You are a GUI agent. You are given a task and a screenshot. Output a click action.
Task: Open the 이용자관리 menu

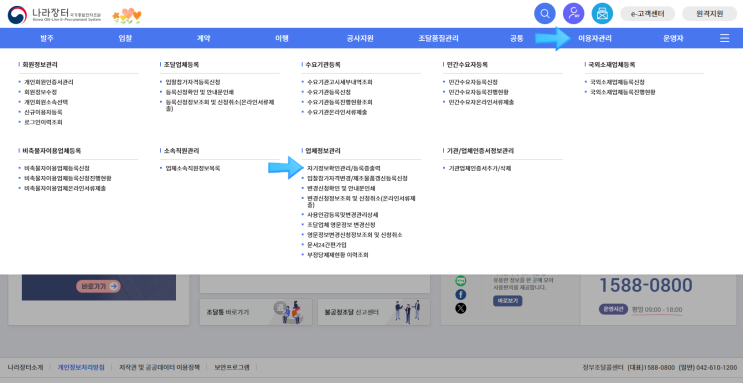pos(595,38)
